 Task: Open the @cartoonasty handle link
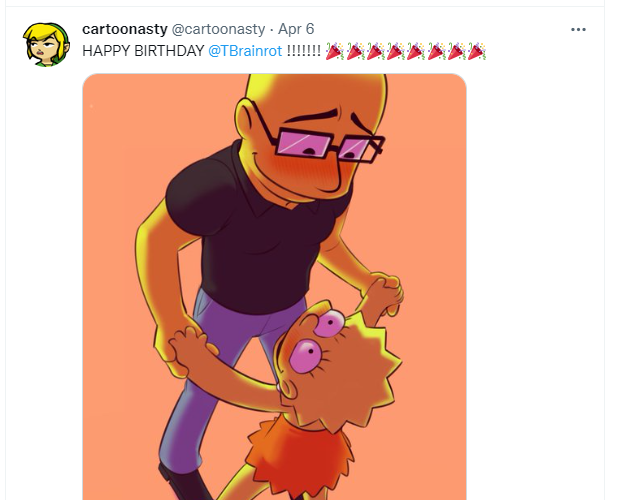(218, 29)
